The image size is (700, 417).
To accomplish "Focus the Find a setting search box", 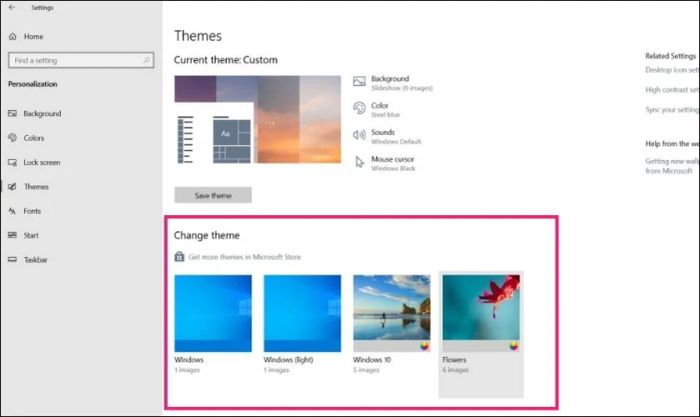I will 81,60.
